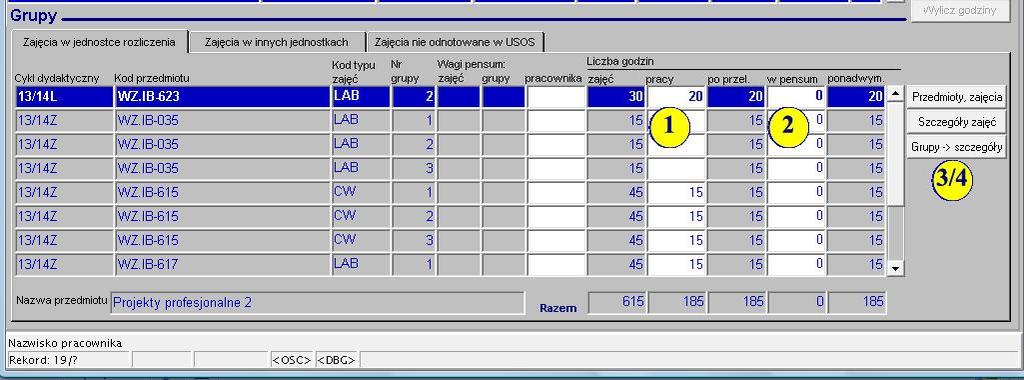The image size is (1024, 380).
Task: Click LAB type cell in WZ.IB-623 row
Action: tap(361, 97)
